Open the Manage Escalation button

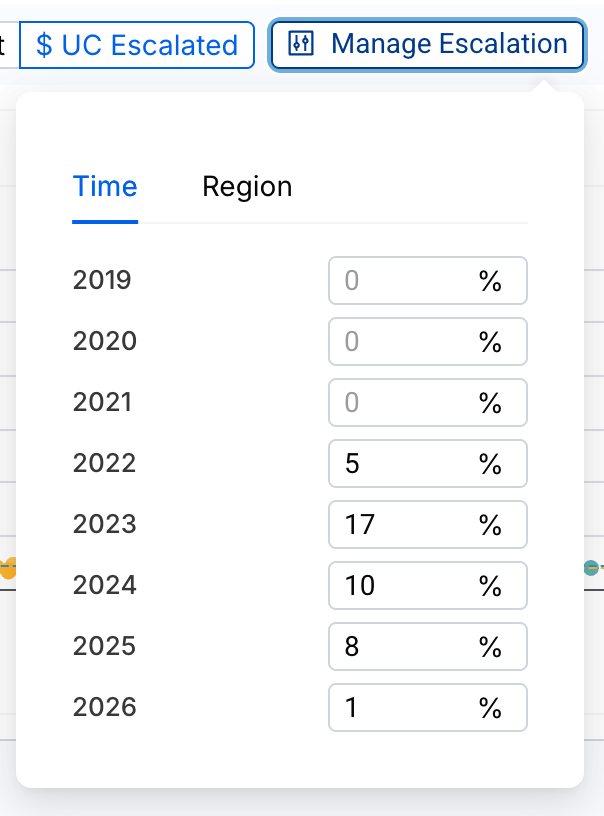pyautogui.click(x=427, y=44)
